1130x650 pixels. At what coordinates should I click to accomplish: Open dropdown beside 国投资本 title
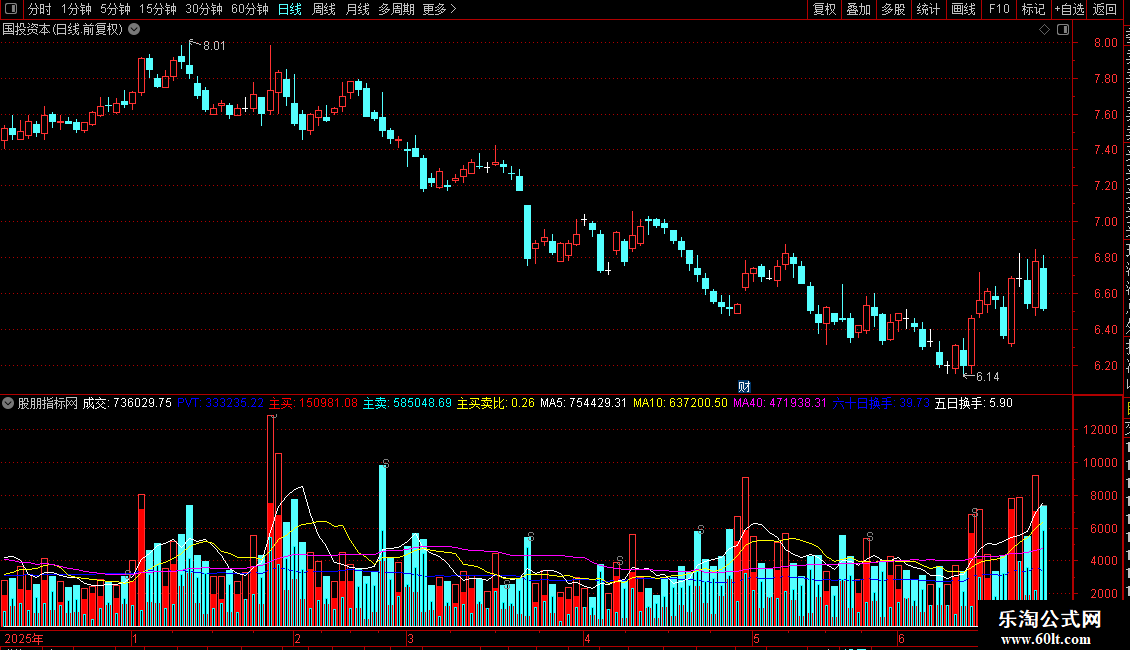coord(134,30)
